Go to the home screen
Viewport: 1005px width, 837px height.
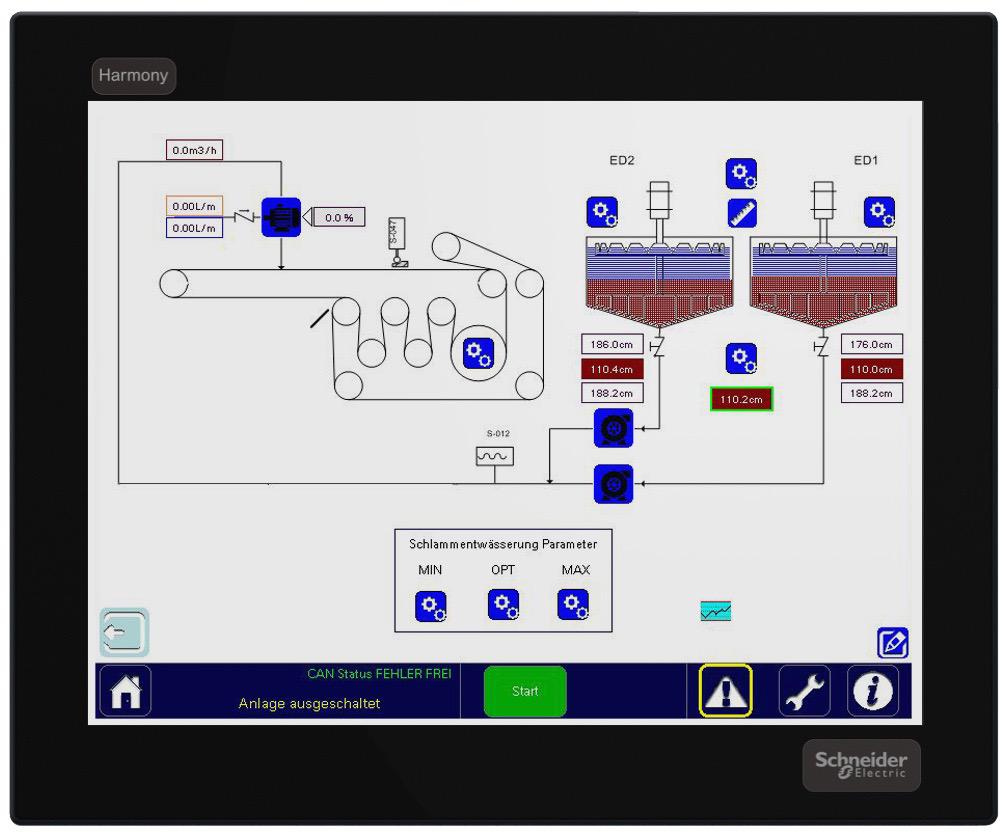[126, 691]
